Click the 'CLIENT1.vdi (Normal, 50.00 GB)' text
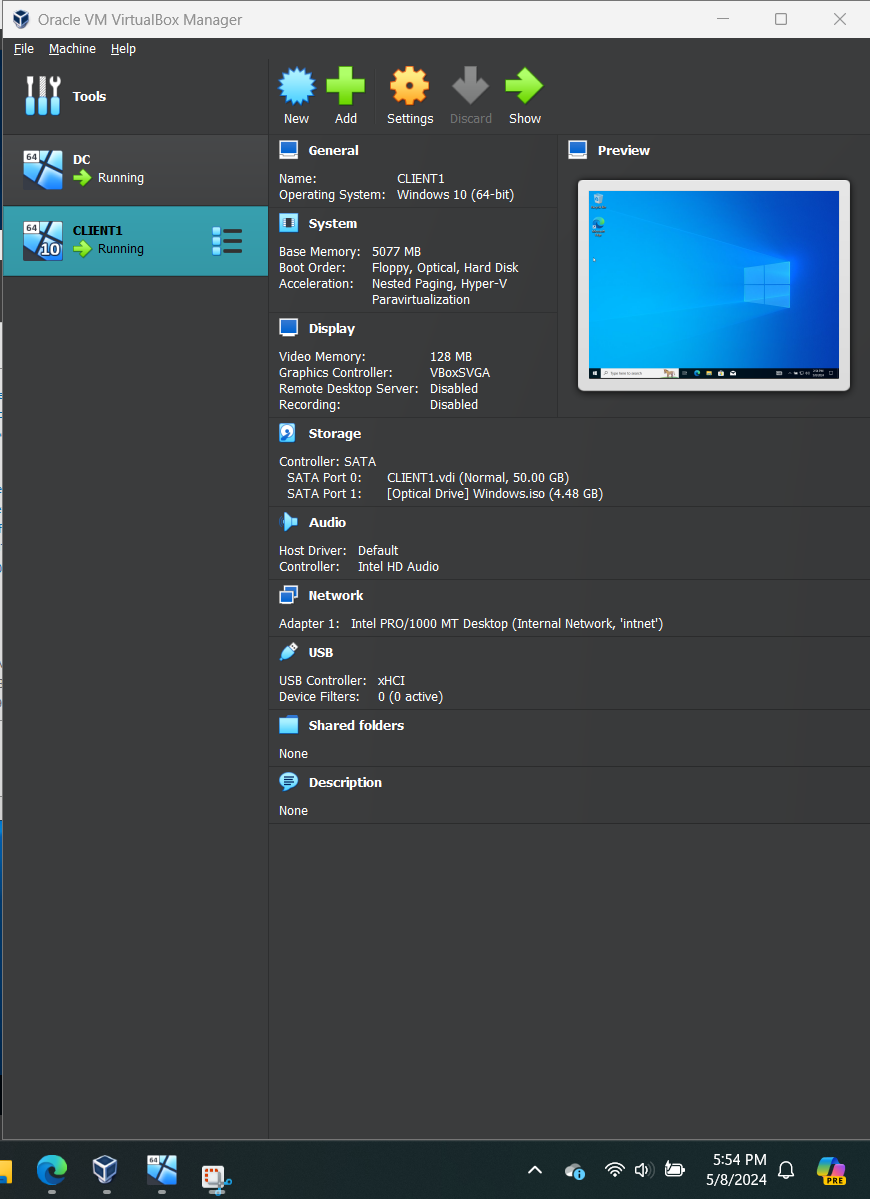The height and width of the screenshot is (1199, 870). pos(478,477)
